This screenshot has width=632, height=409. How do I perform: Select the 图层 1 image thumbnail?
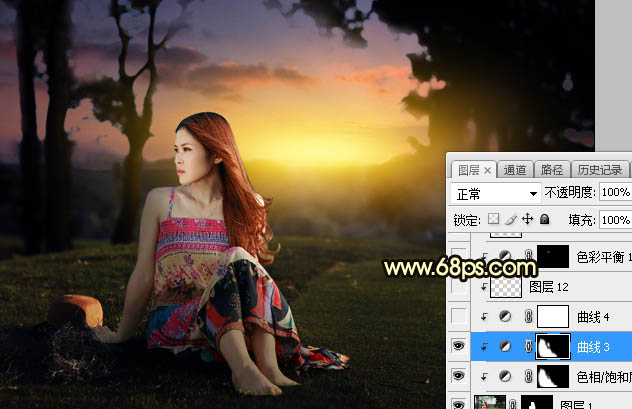point(490,402)
